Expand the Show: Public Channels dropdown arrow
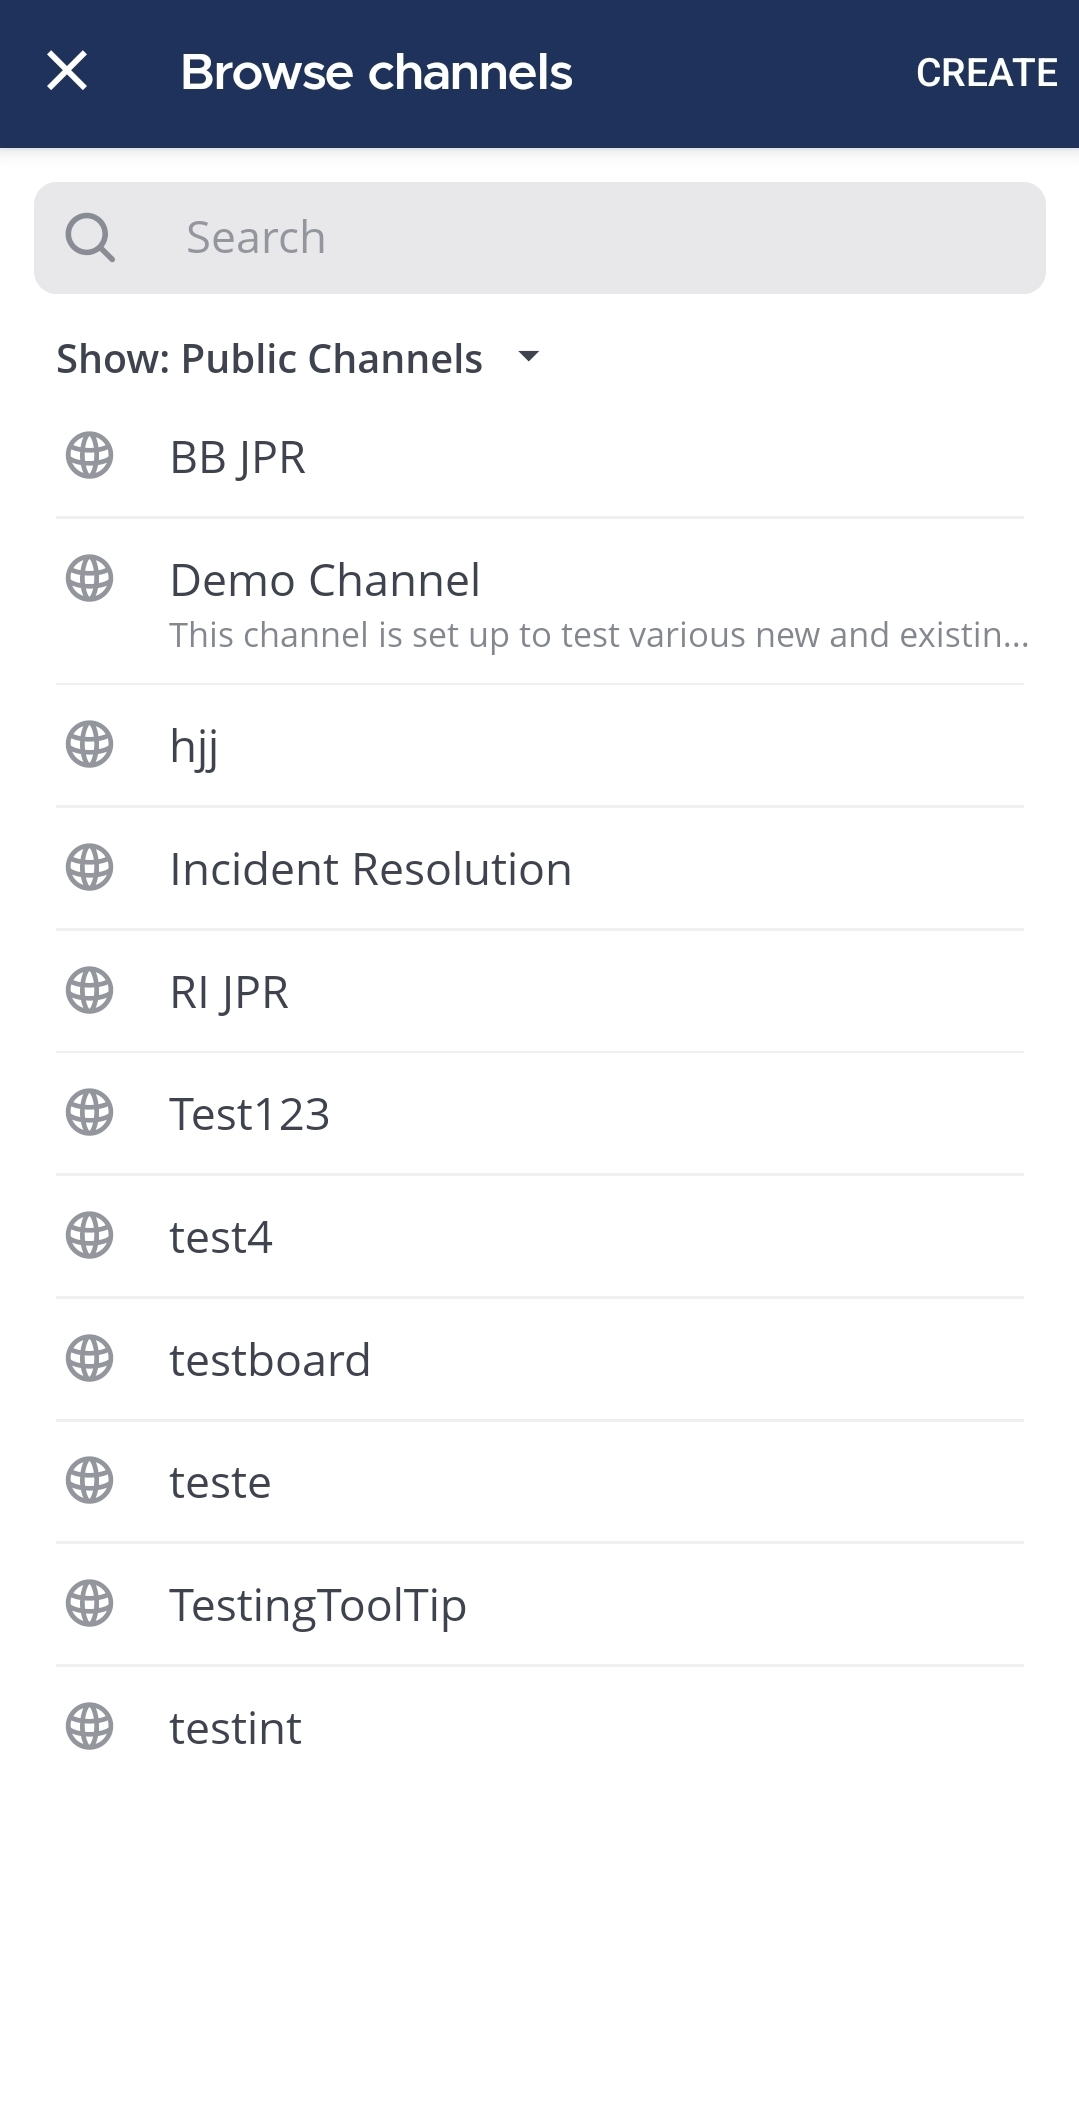 [528, 357]
